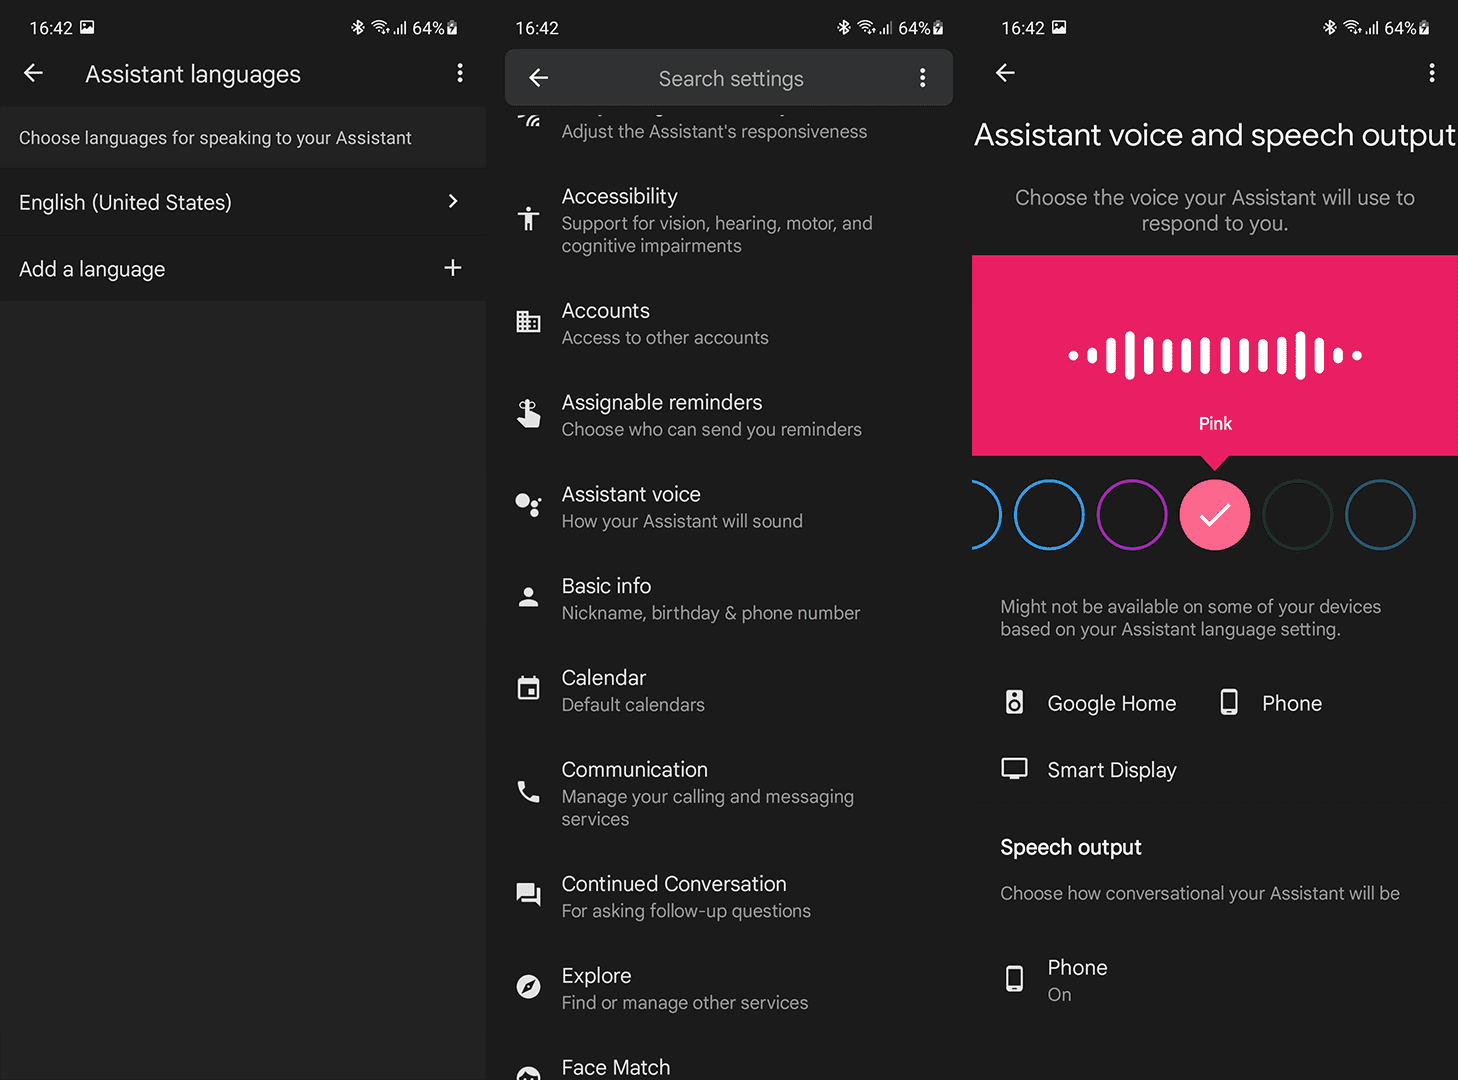The image size is (1458, 1080).
Task: Open overflow menu in Search settings bar
Action: coord(922,78)
